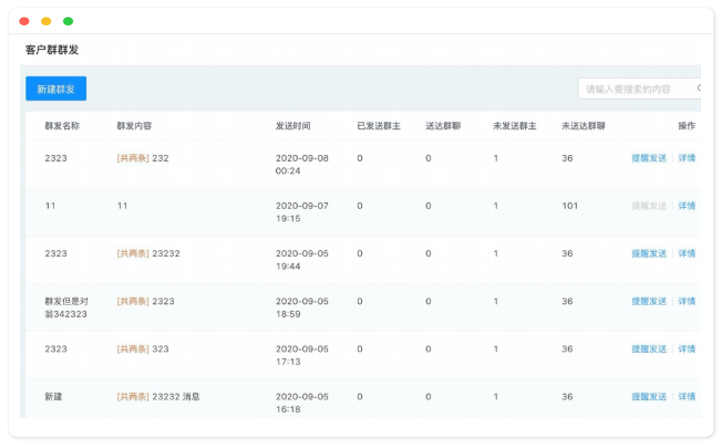Open 详情 for the 2020-09-08 00:24 row
The image size is (721, 446).
click(687, 158)
